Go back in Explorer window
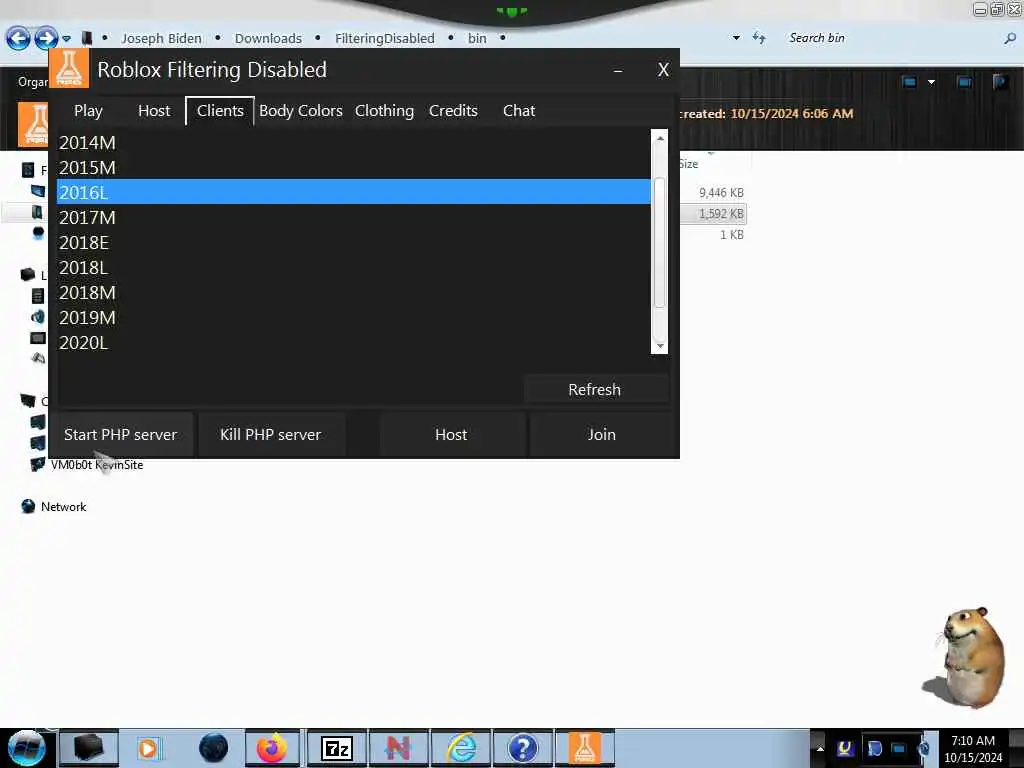The height and width of the screenshot is (768, 1024). point(18,39)
